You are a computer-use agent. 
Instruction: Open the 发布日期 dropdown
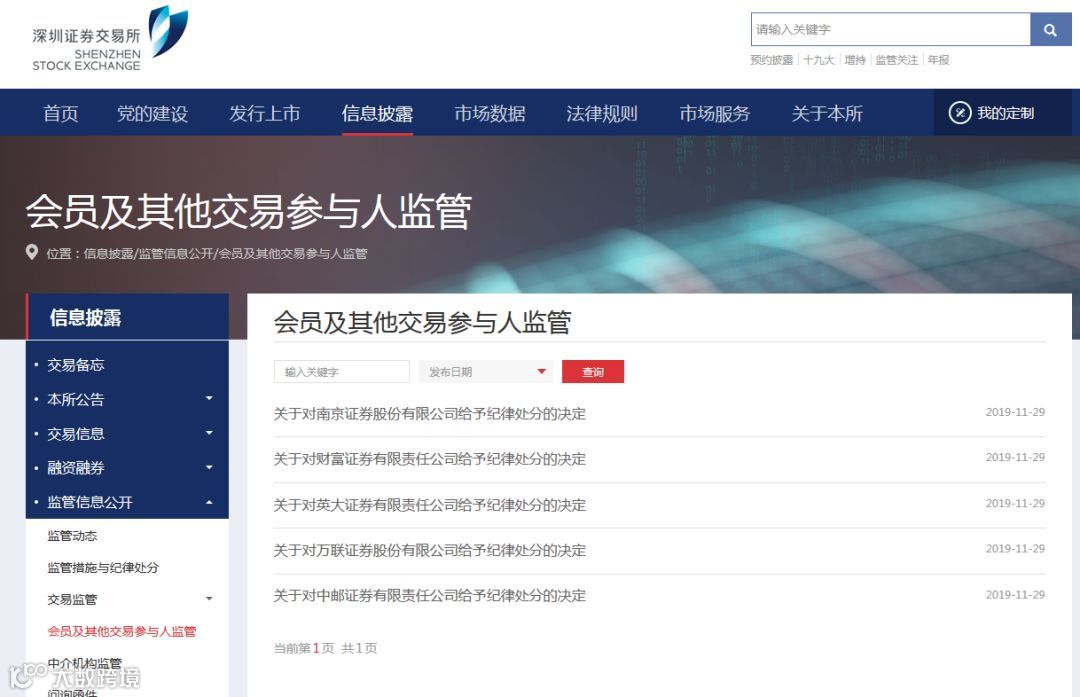click(x=486, y=372)
